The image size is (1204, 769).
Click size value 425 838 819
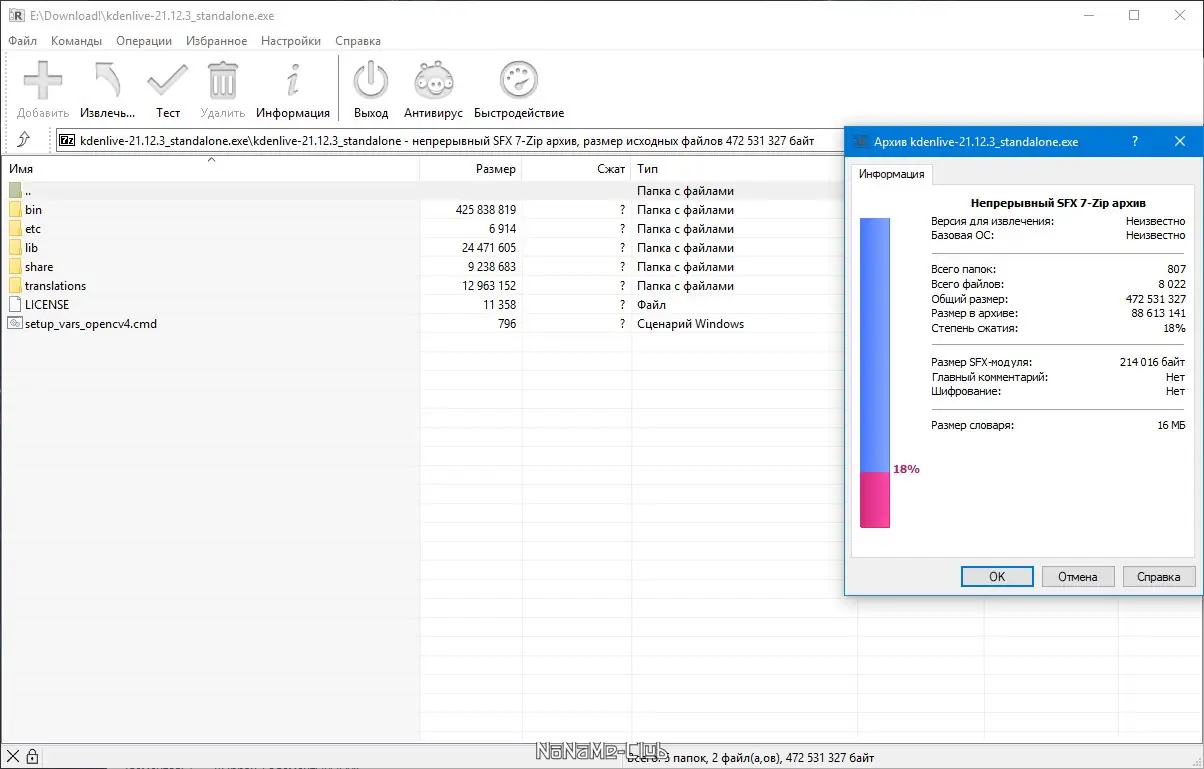click(x=485, y=210)
